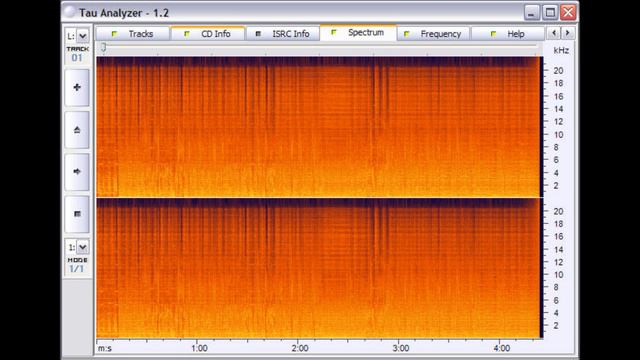Open the Tracks tab
This screenshot has width=640, height=360.
(x=133, y=34)
